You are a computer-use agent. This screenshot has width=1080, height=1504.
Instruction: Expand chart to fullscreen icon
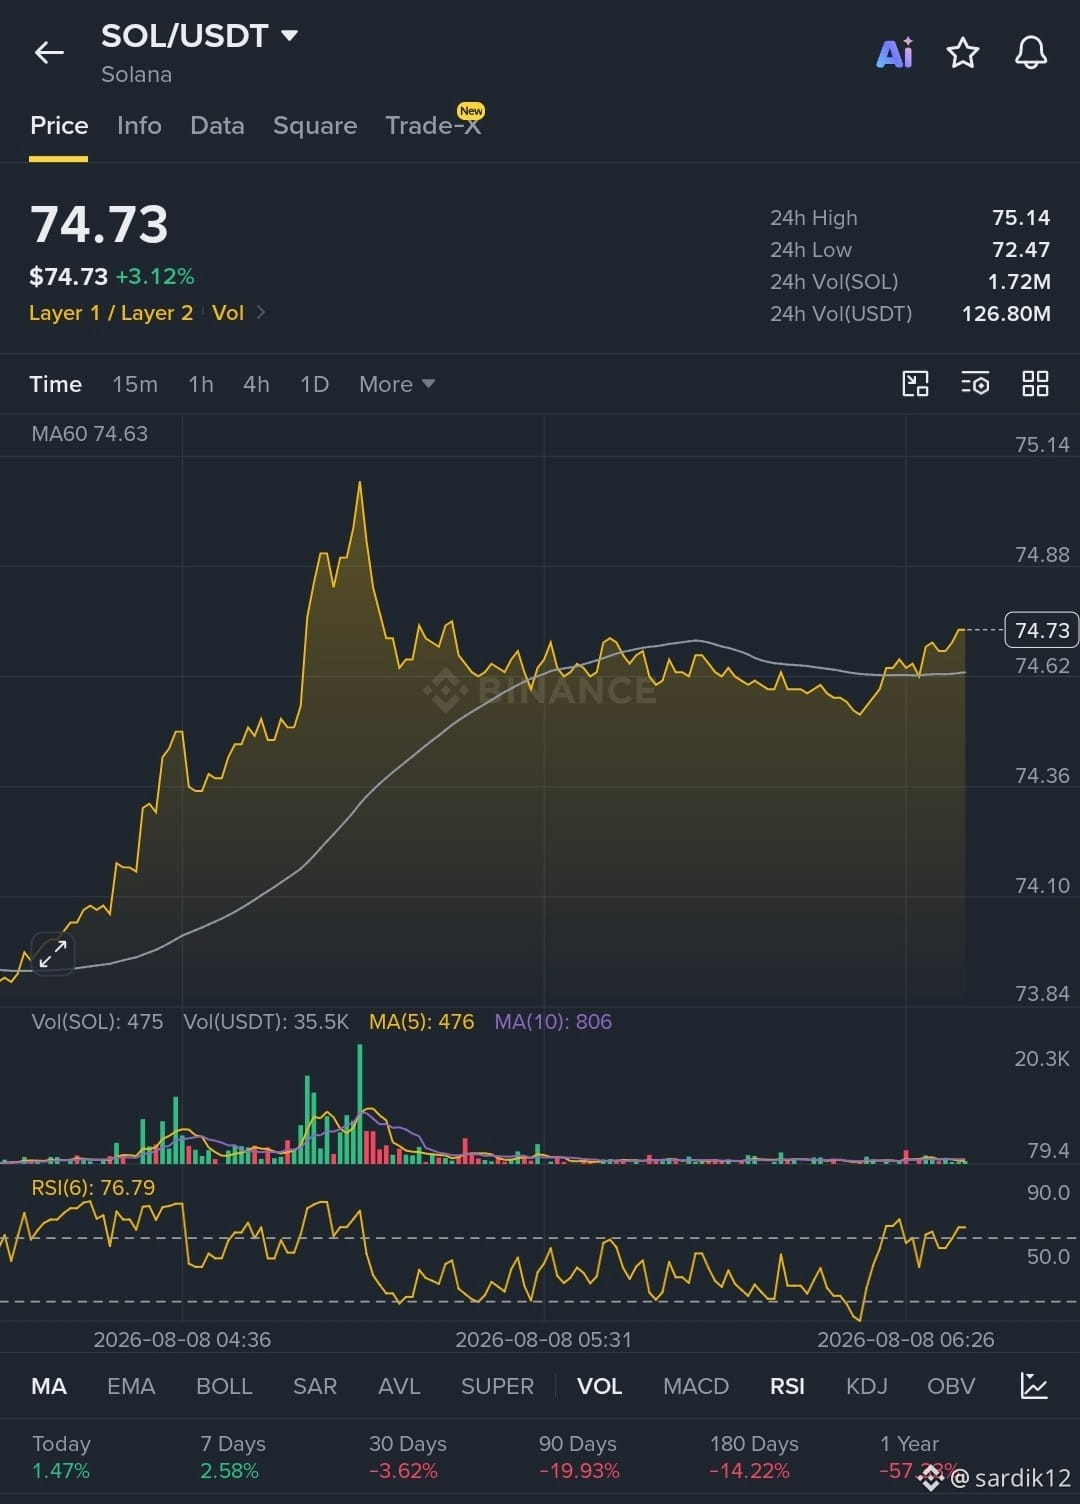pyautogui.click(x=52, y=954)
